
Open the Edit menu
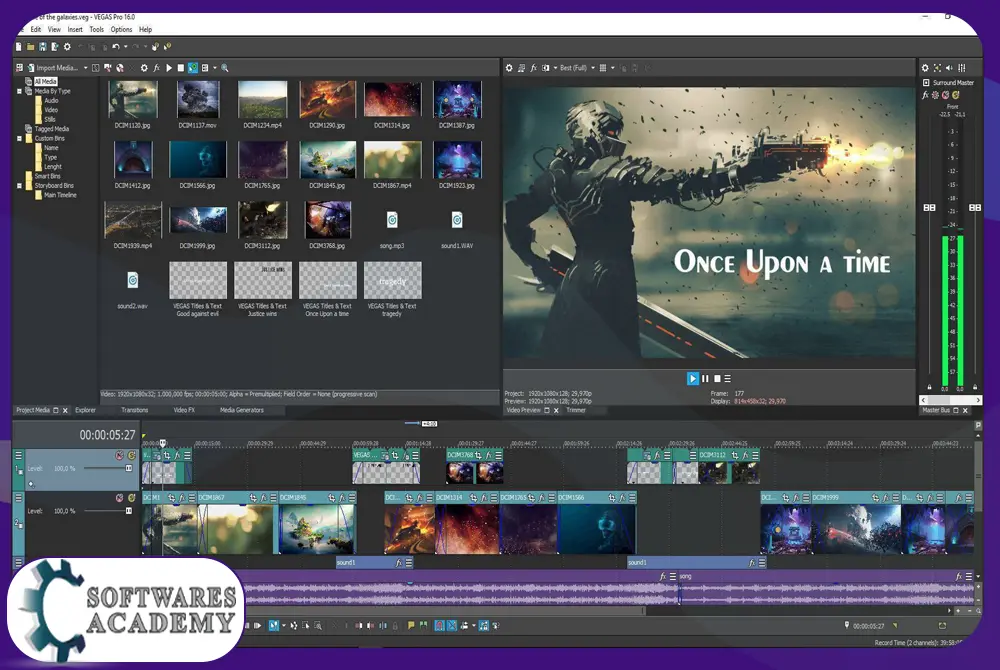click(36, 29)
